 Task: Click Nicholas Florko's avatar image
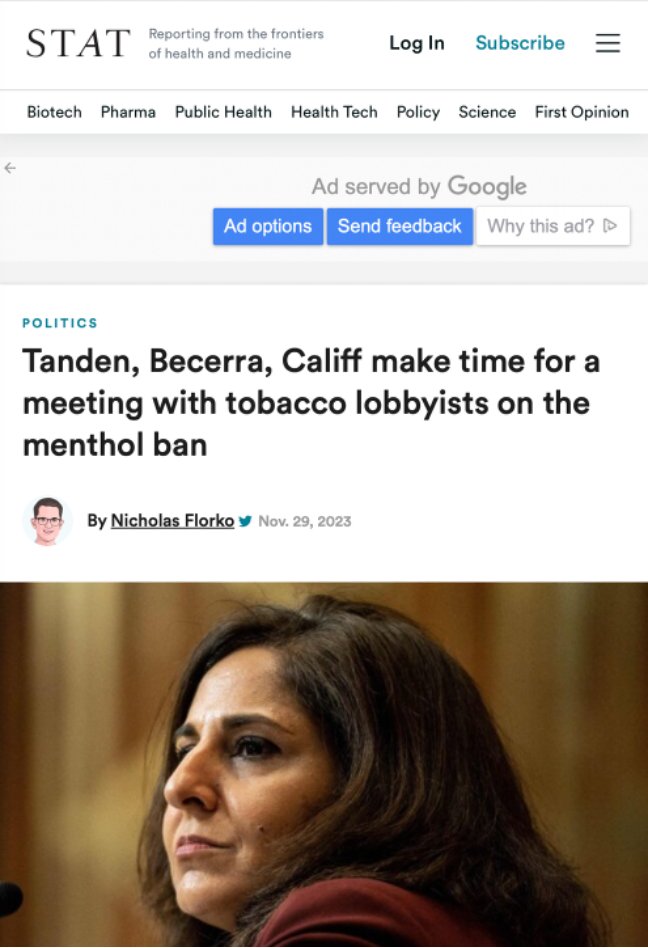[x=48, y=521]
